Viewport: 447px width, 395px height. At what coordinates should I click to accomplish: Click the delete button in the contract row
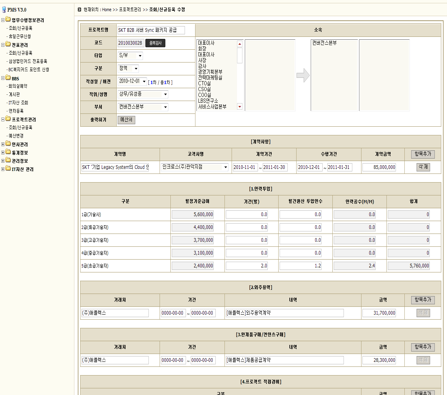(x=423, y=167)
